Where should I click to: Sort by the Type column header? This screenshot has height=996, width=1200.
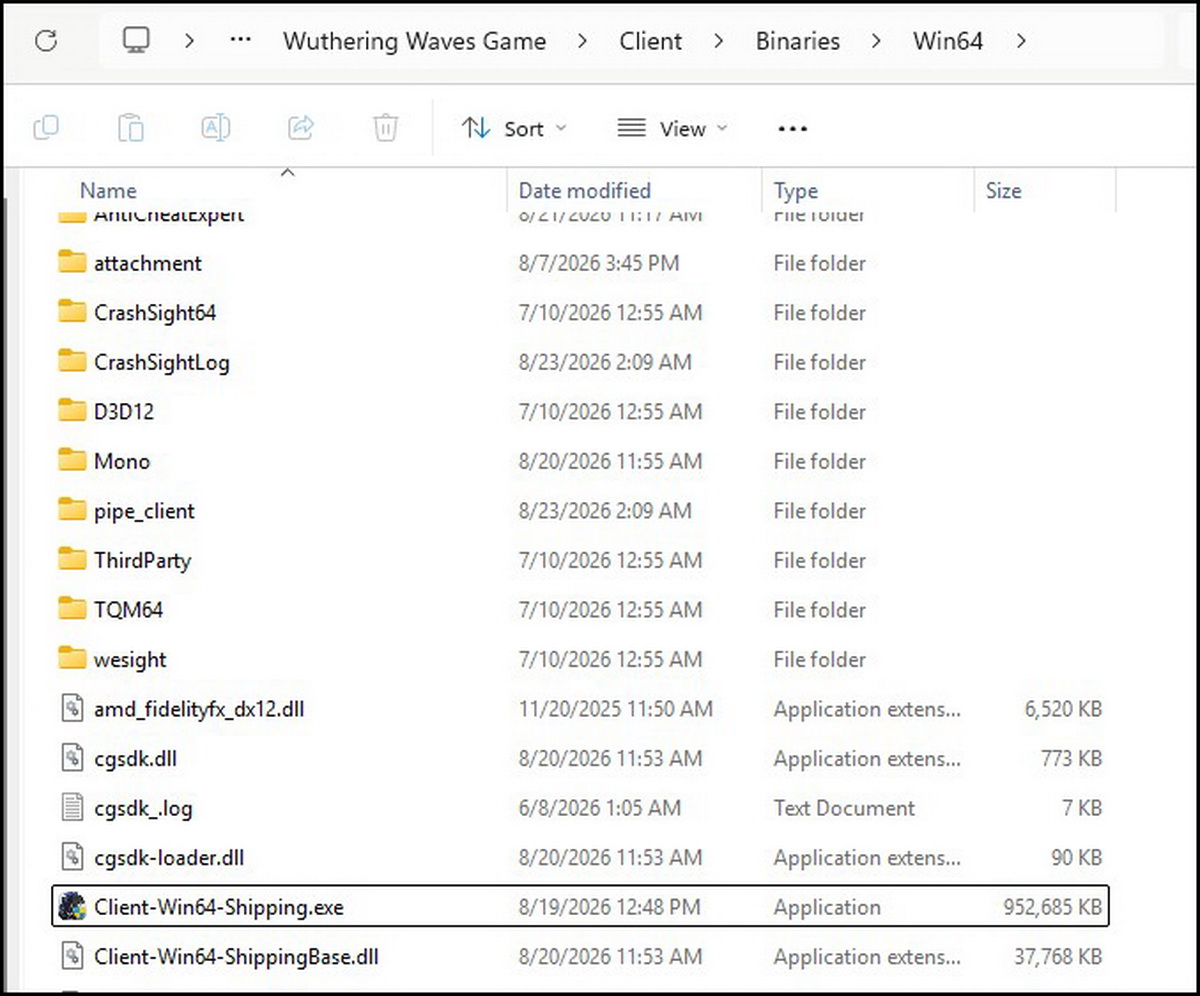tap(796, 190)
